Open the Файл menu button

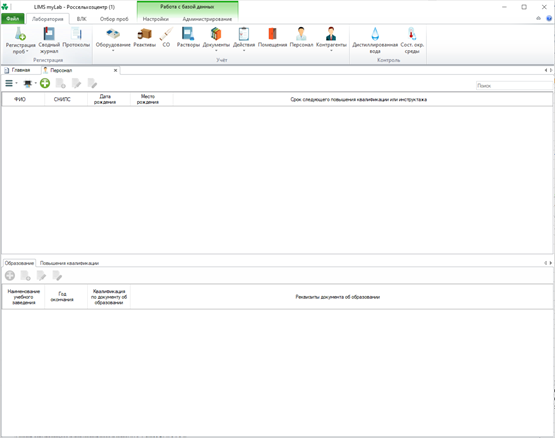(13, 18)
